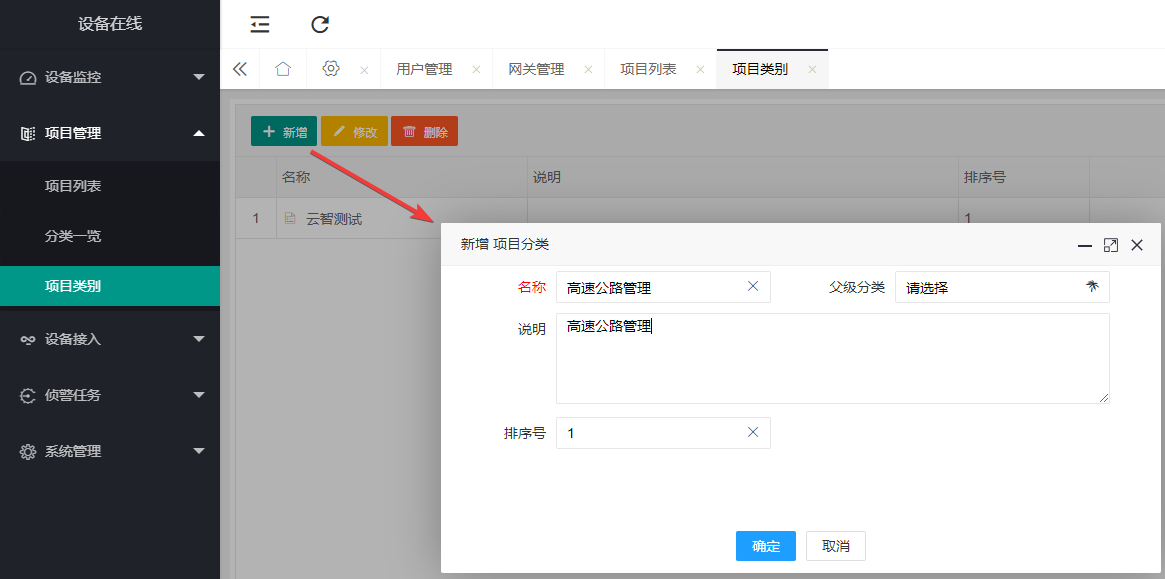
Task: Open the home tab icon
Action: [x=282, y=69]
